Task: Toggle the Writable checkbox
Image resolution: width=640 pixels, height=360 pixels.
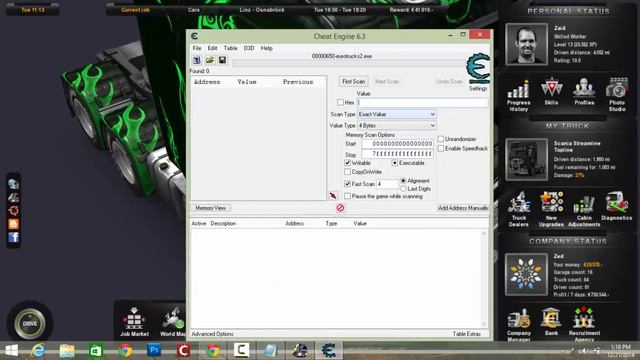Action: (x=347, y=163)
